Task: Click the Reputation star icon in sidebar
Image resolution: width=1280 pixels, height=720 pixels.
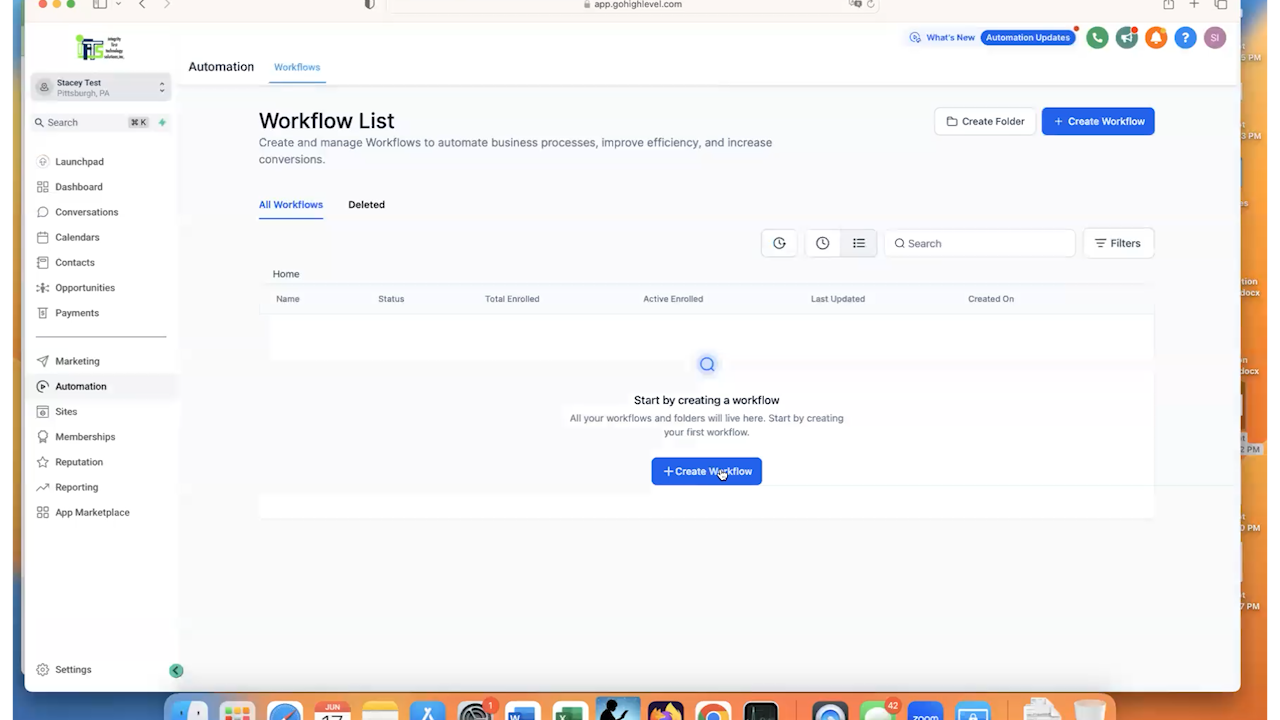Action: [x=43, y=461]
